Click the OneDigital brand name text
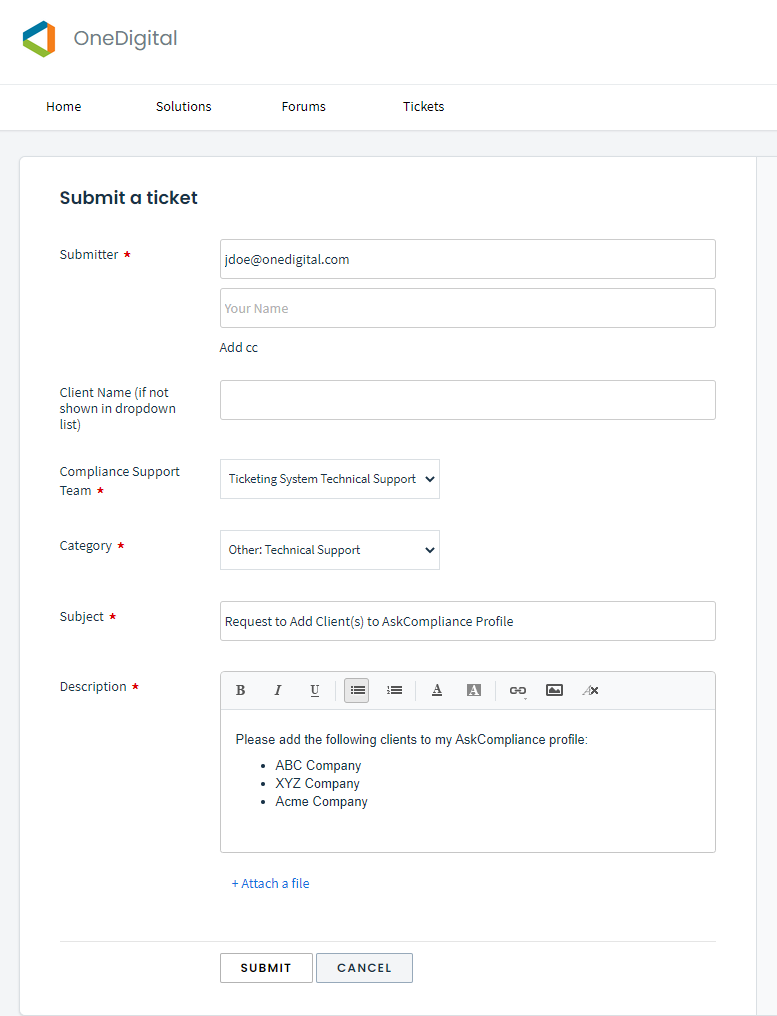This screenshot has width=777, height=1016. [x=125, y=38]
